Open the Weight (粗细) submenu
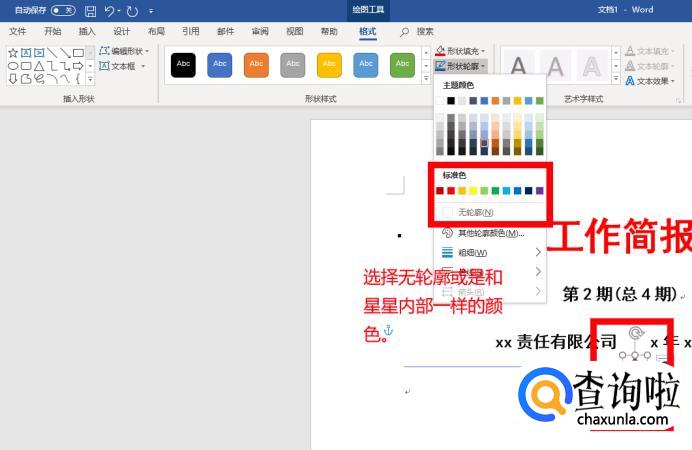This screenshot has width=692, height=450. (490, 253)
